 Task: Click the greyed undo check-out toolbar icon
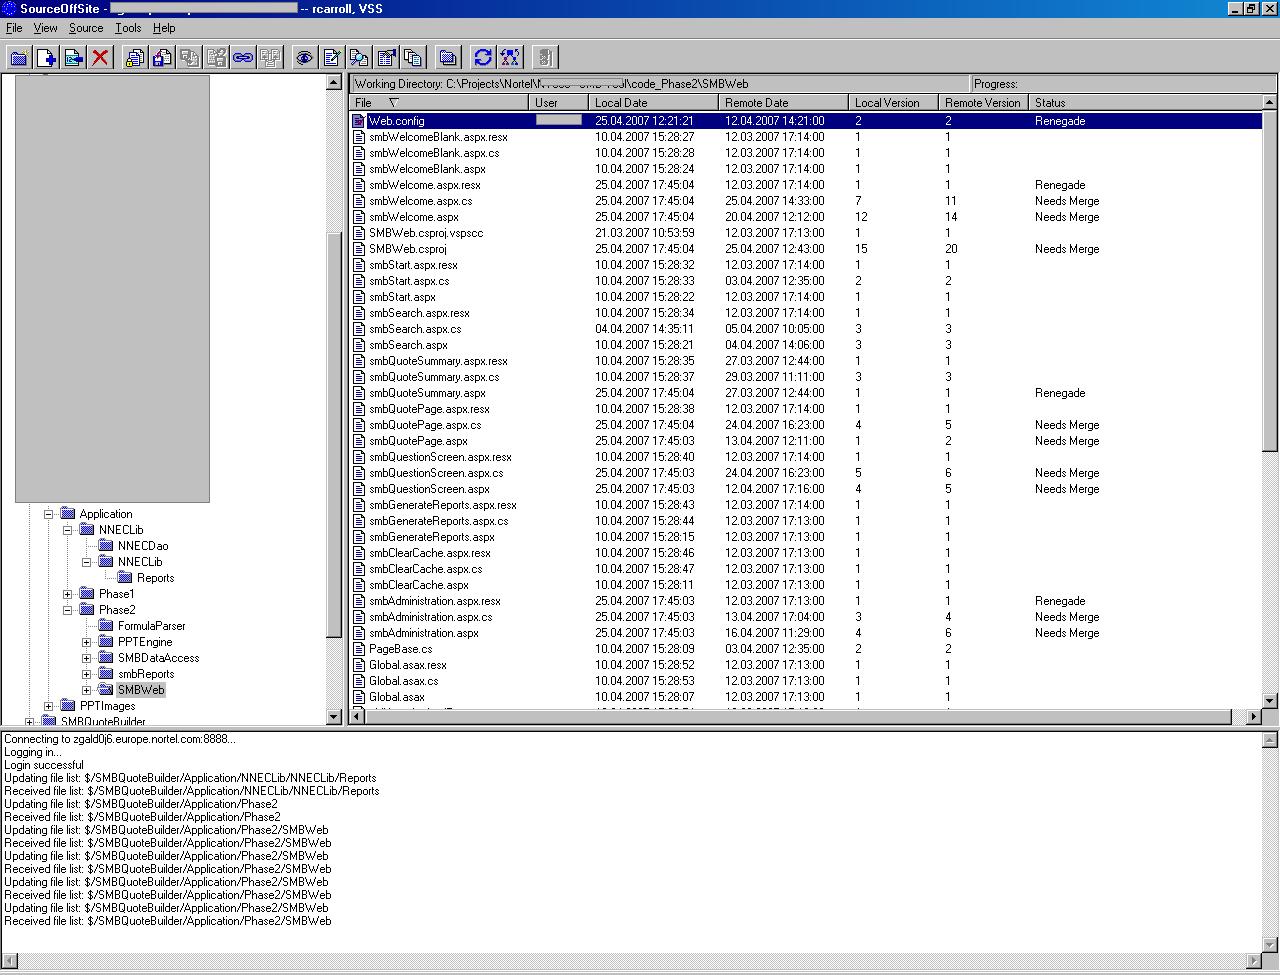216,58
